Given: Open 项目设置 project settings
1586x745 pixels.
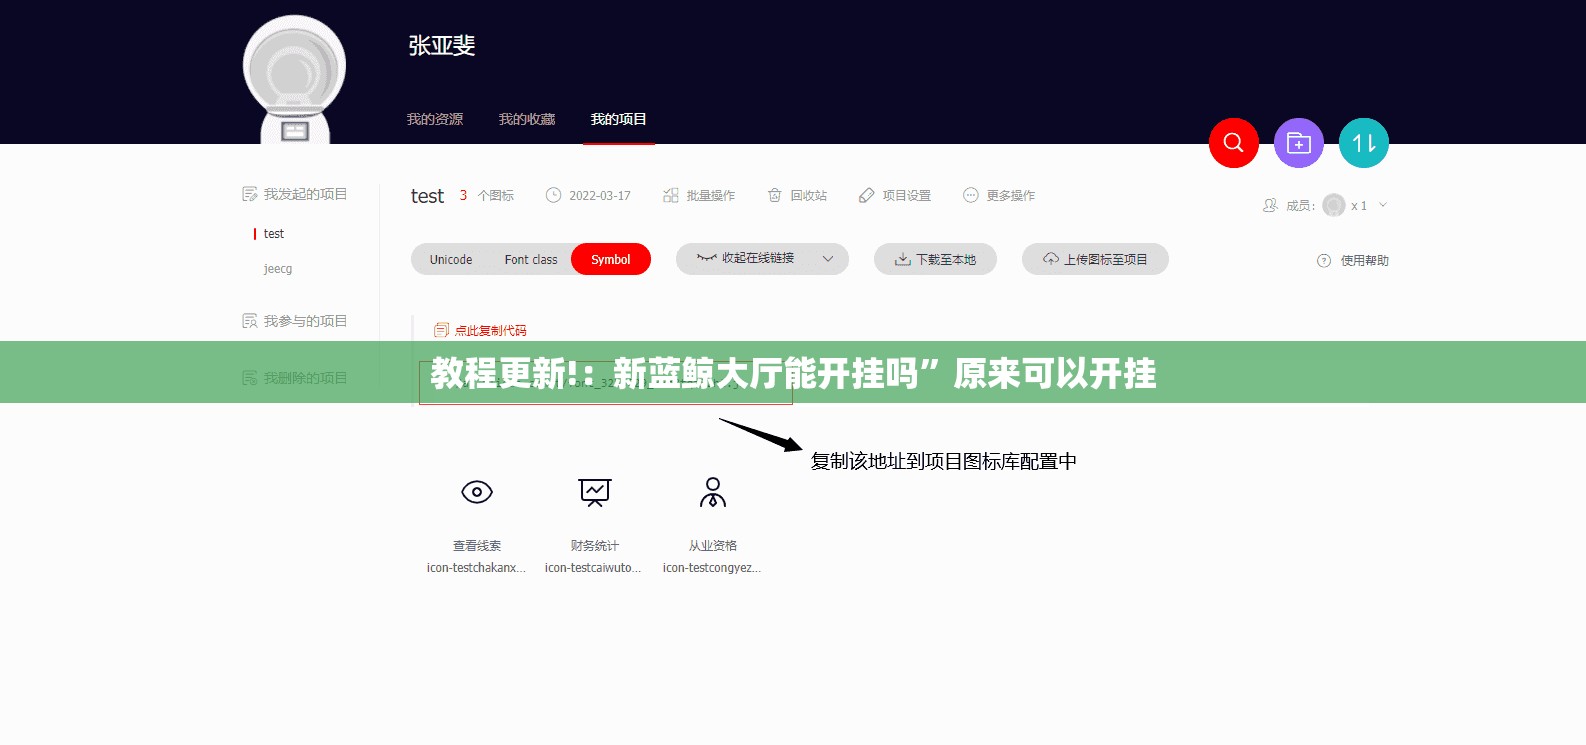Looking at the screenshot, I should pos(895,195).
